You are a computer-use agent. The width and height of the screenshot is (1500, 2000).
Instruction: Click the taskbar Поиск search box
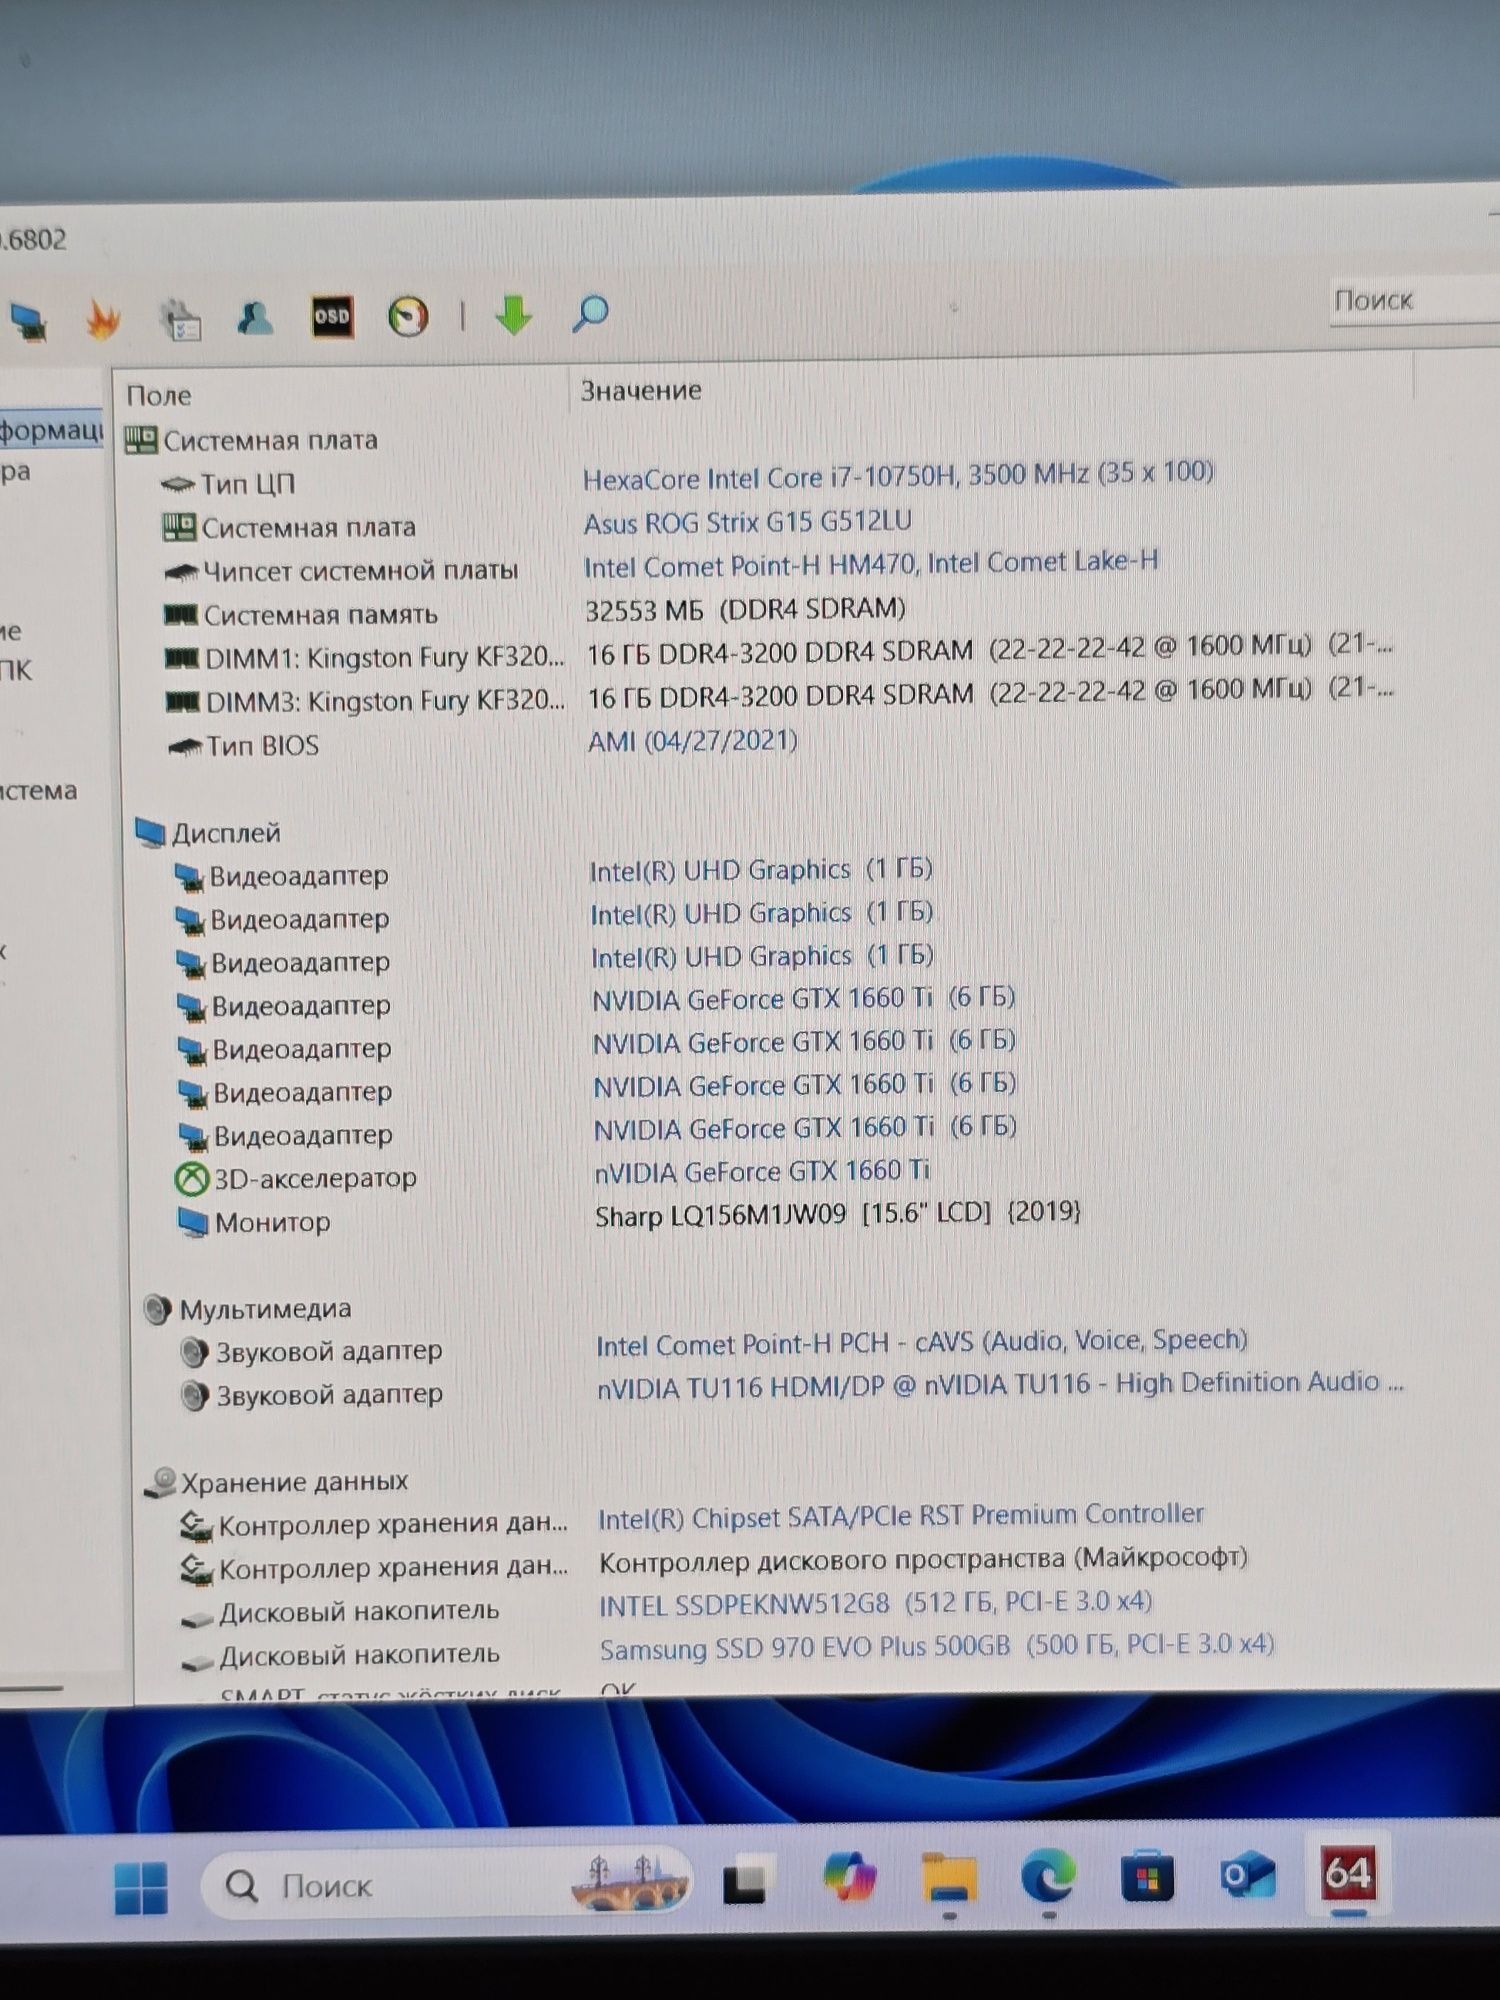tap(445, 1886)
